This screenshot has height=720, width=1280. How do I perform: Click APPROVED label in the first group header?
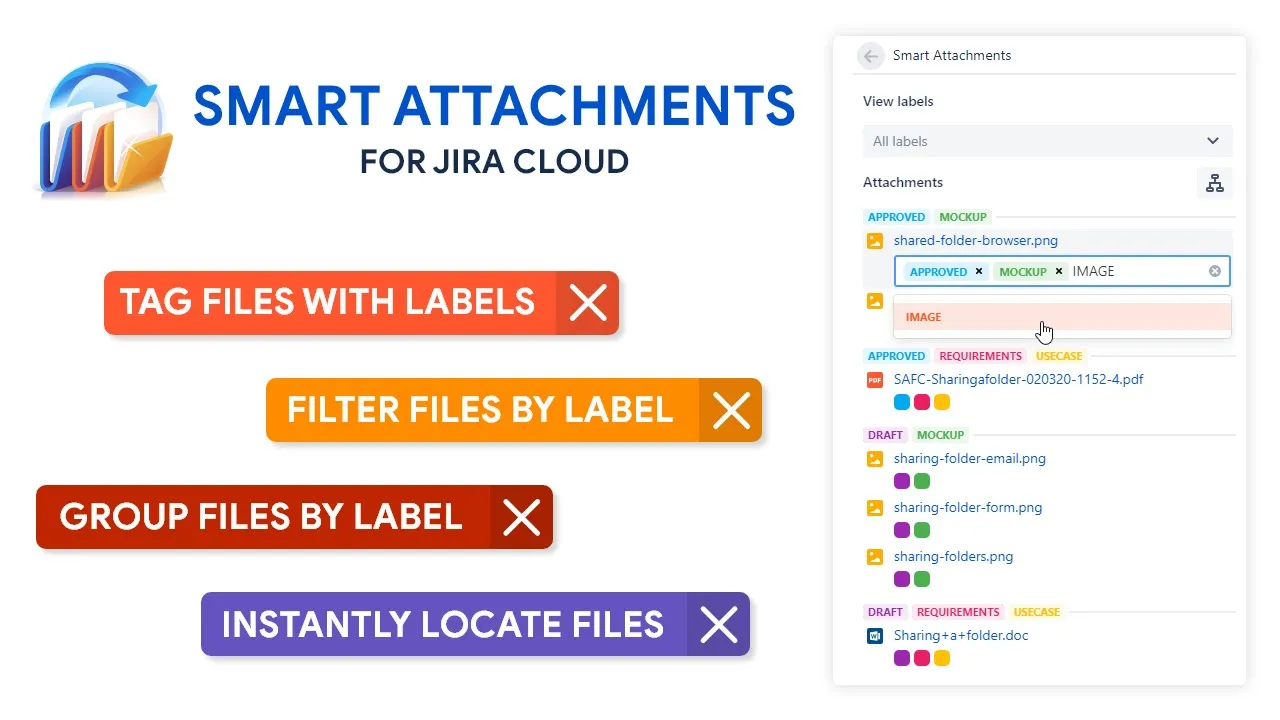(x=896, y=217)
